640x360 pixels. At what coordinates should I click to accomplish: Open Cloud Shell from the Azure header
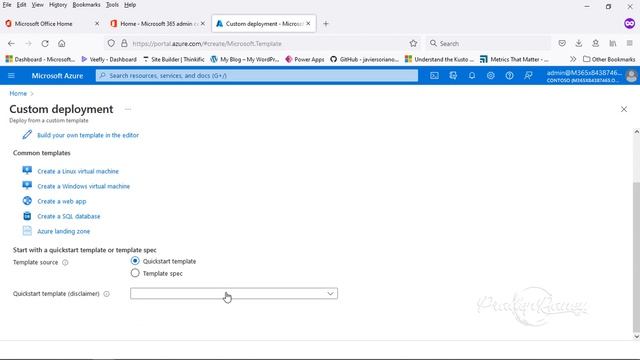pos(434,76)
